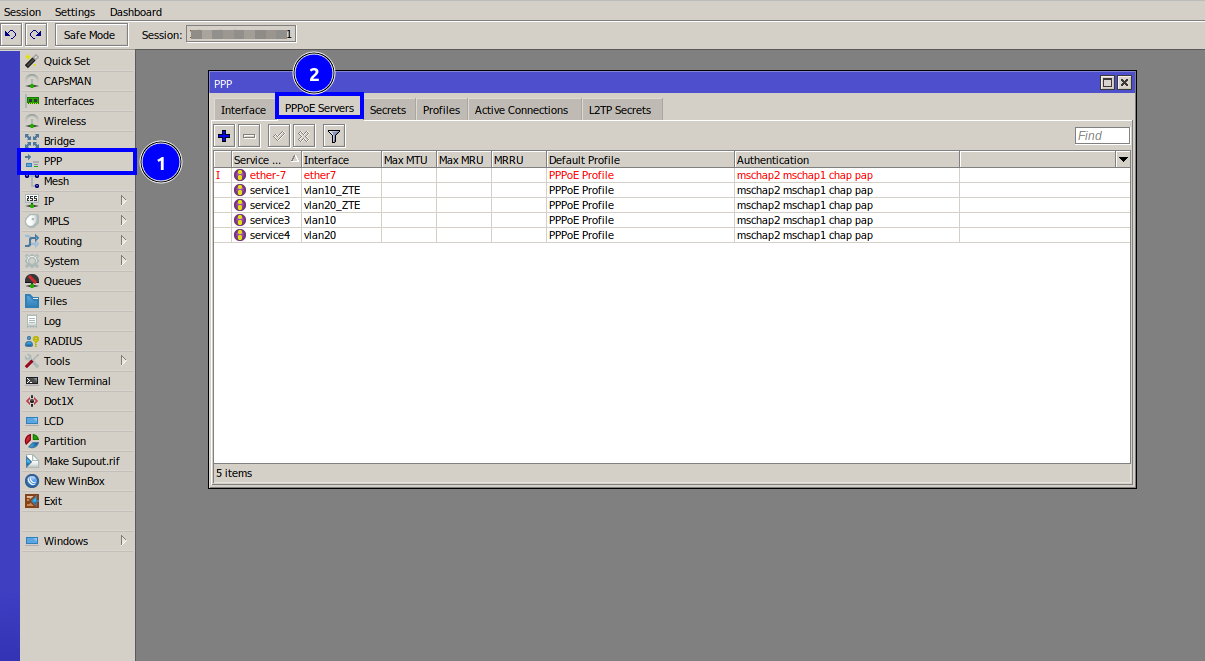
Task: Click the Find search field
Action: pos(1102,136)
